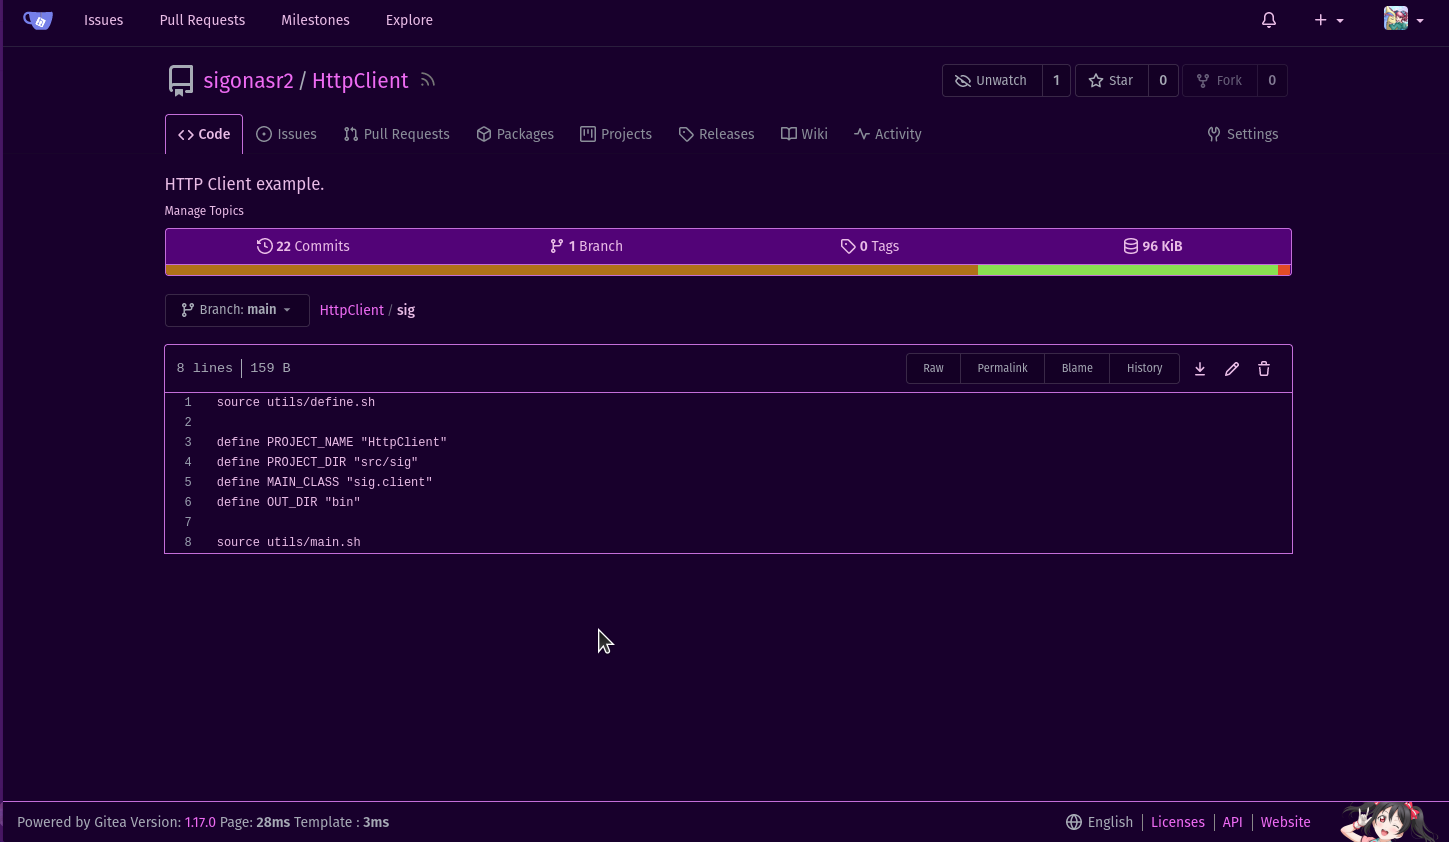Select line number 1
Viewport: 1449px width, 842px height.
pyautogui.click(x=188, y=402)
